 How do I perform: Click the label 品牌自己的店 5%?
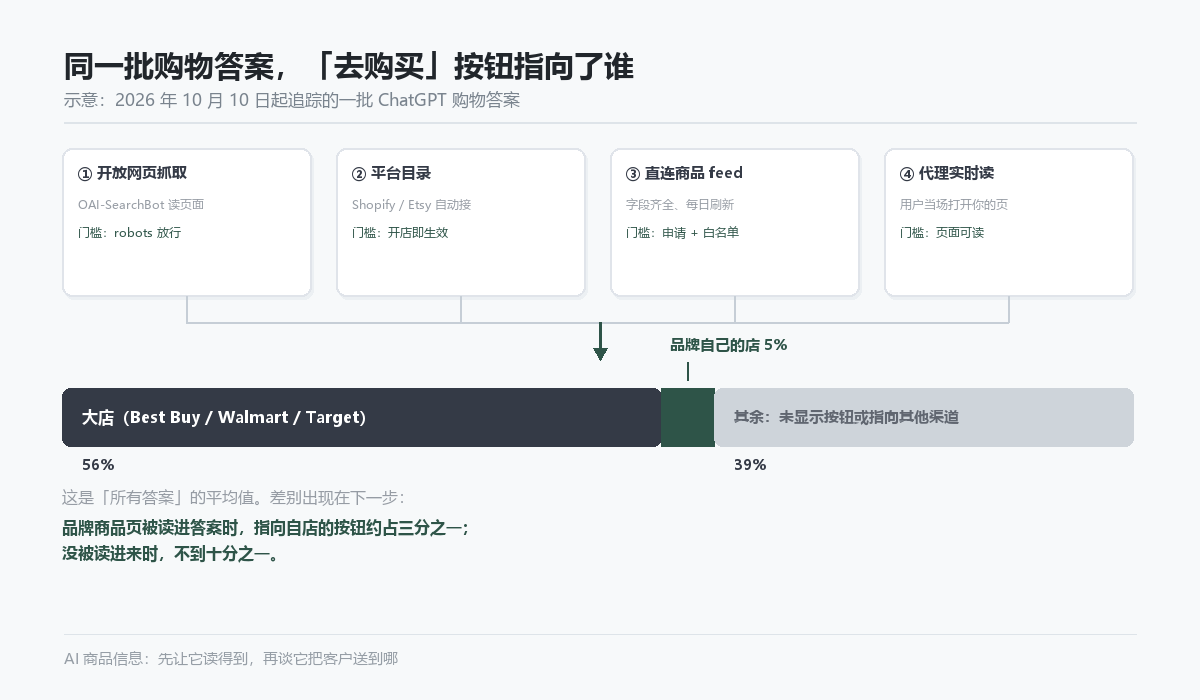728,345
